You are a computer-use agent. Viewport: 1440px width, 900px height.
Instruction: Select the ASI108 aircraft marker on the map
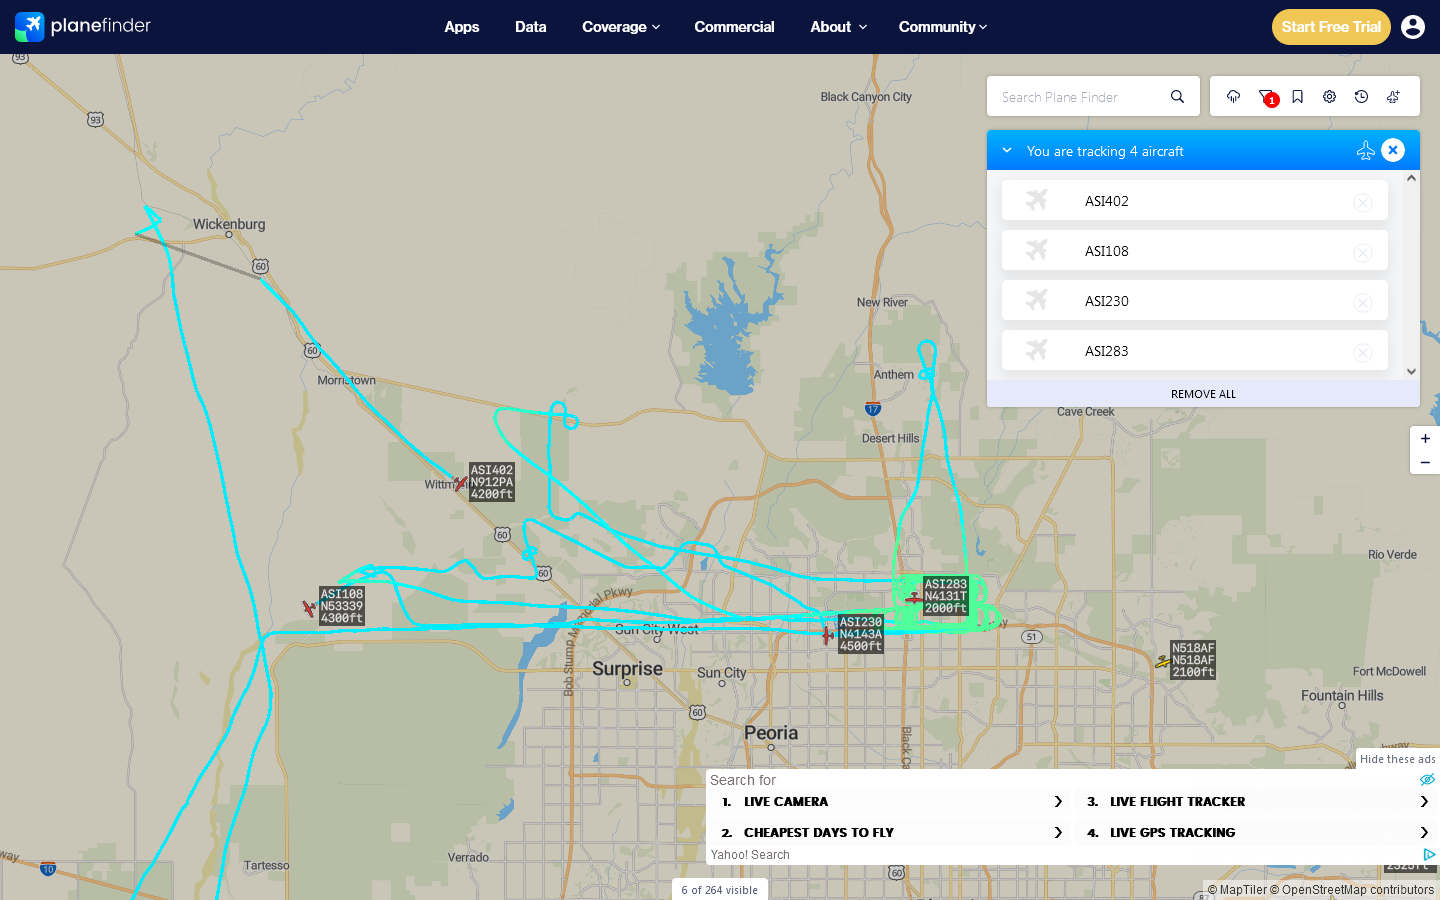point(309,608)
